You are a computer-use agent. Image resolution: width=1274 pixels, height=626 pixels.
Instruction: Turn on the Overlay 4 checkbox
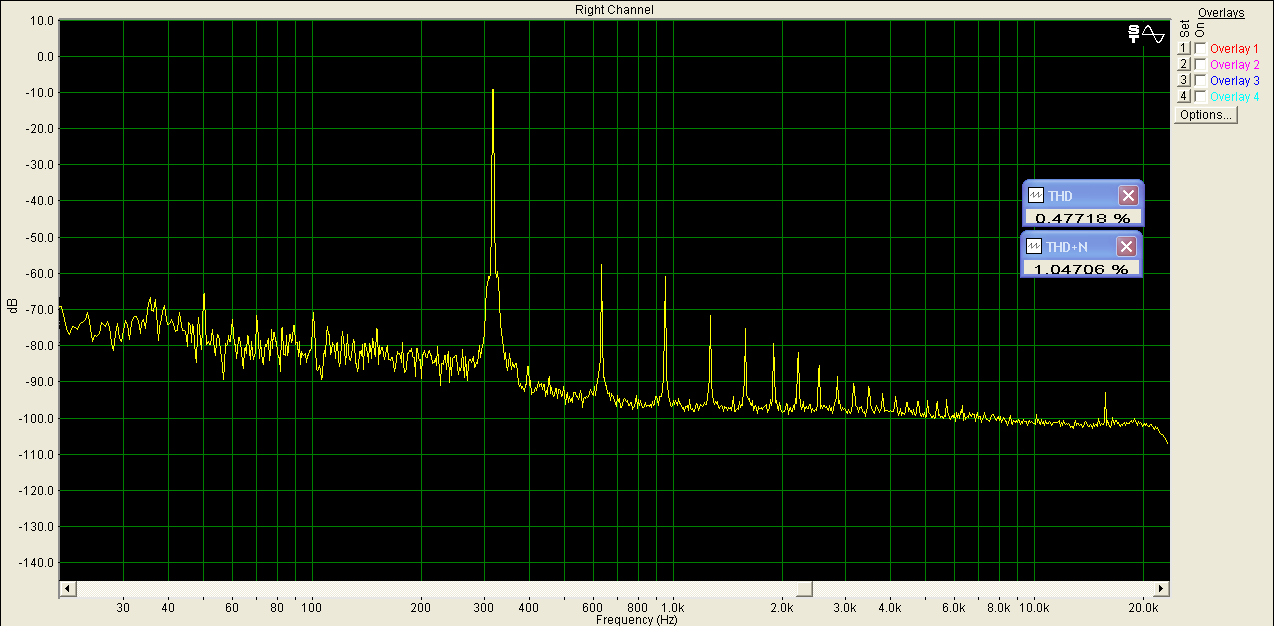1200,96
